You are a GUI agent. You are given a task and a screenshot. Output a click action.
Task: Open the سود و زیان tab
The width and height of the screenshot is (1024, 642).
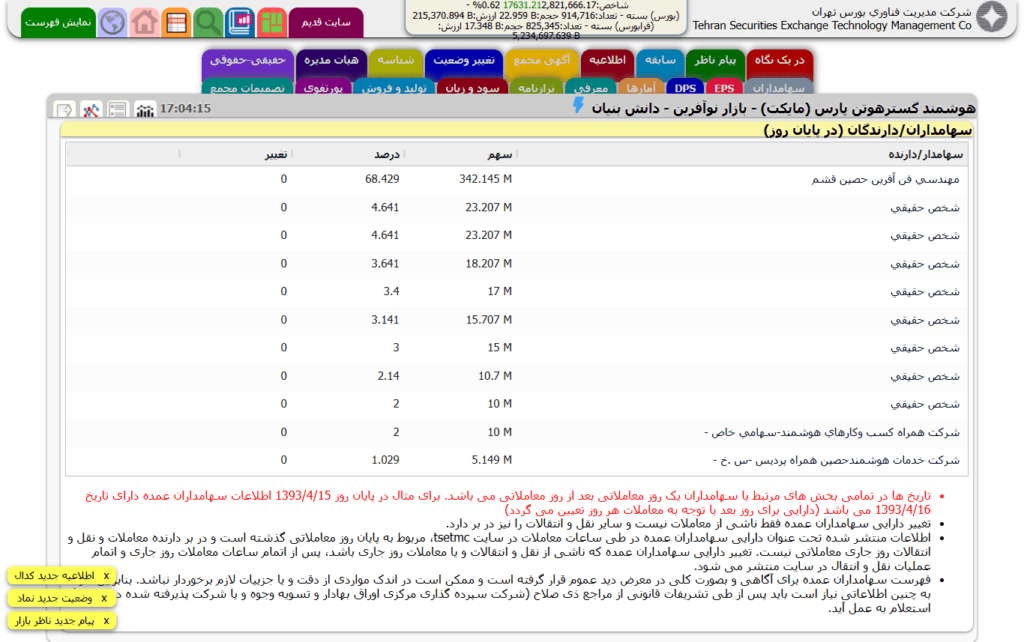[472, 88]
